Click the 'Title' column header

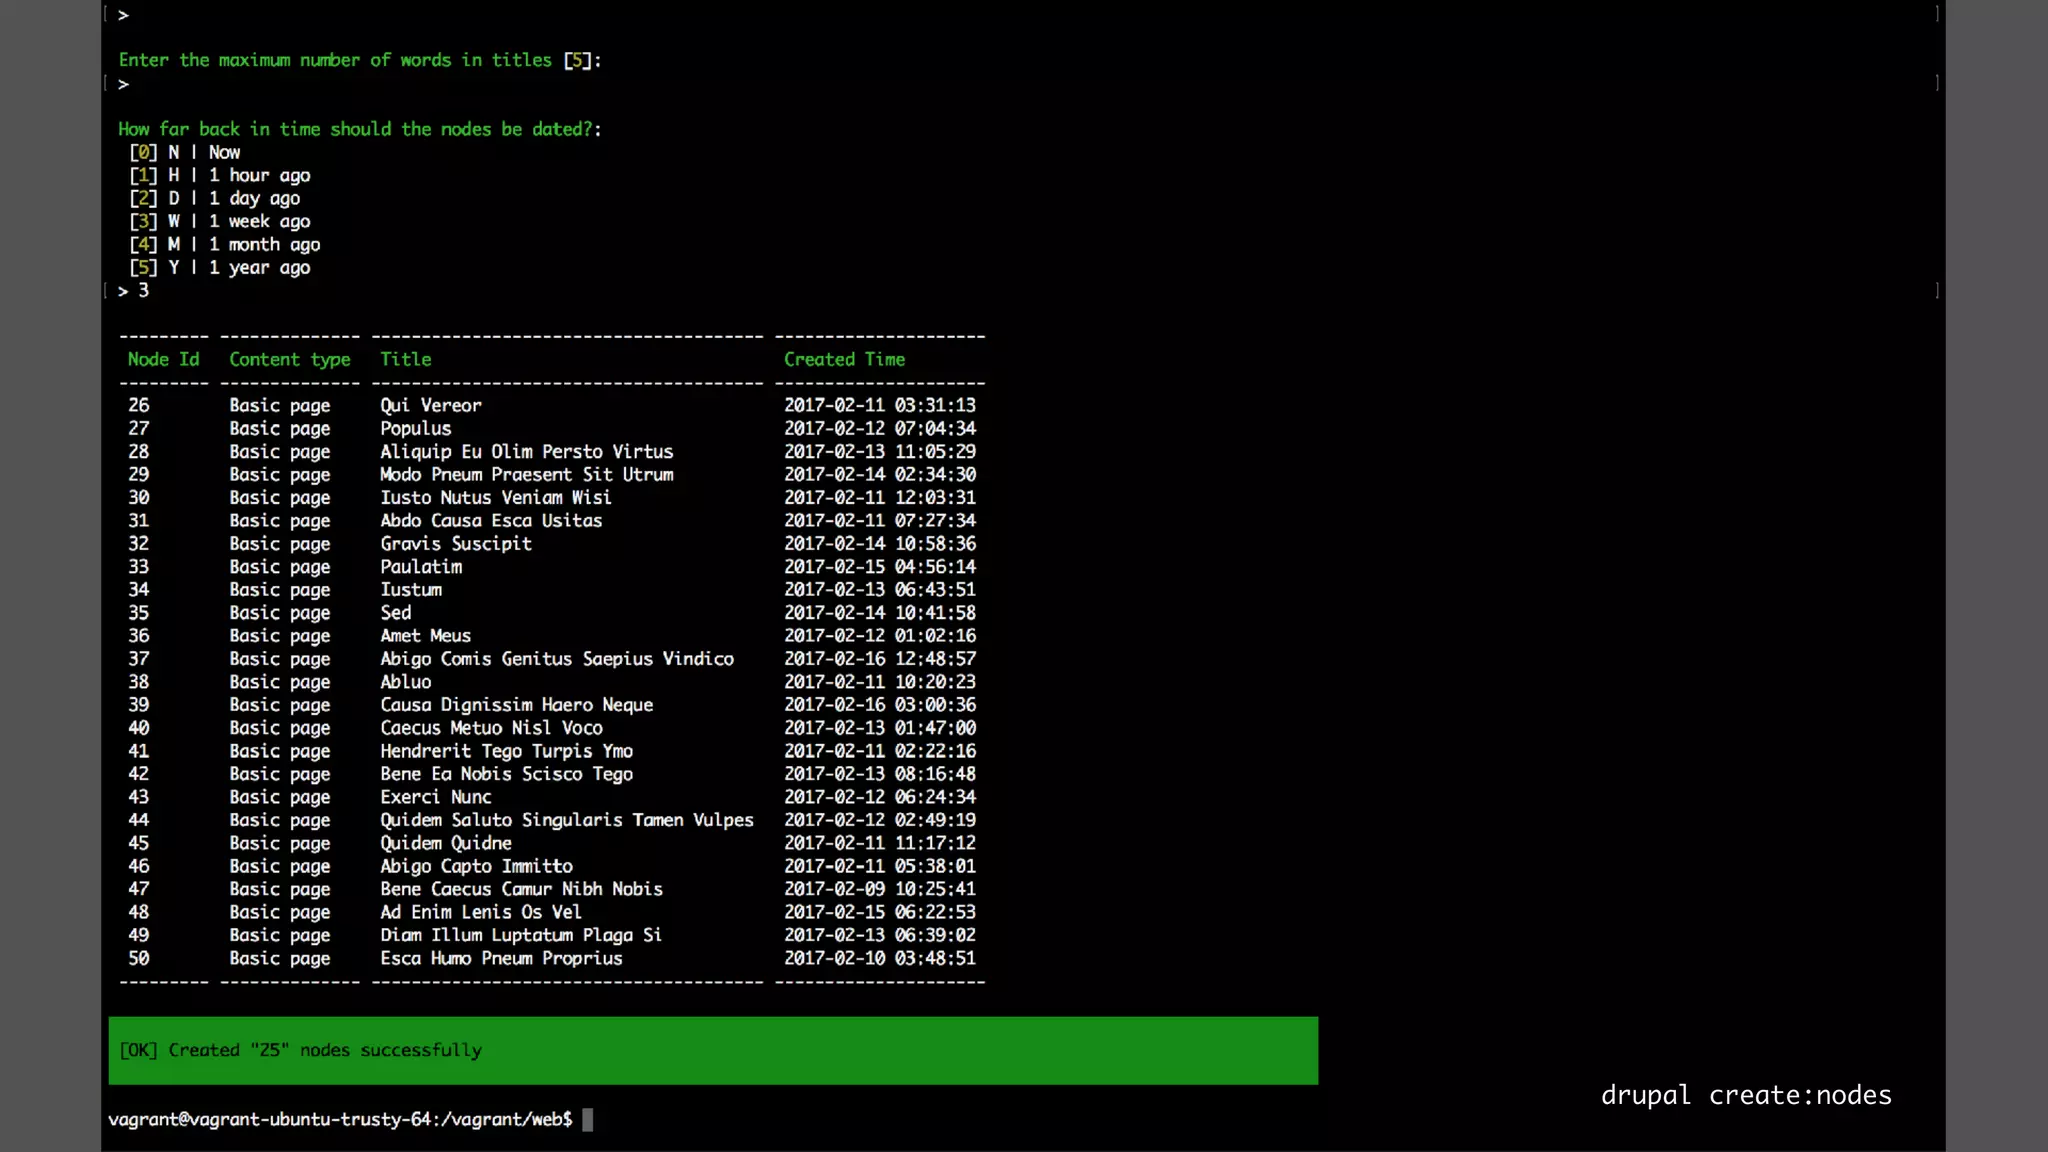point(405,359)
